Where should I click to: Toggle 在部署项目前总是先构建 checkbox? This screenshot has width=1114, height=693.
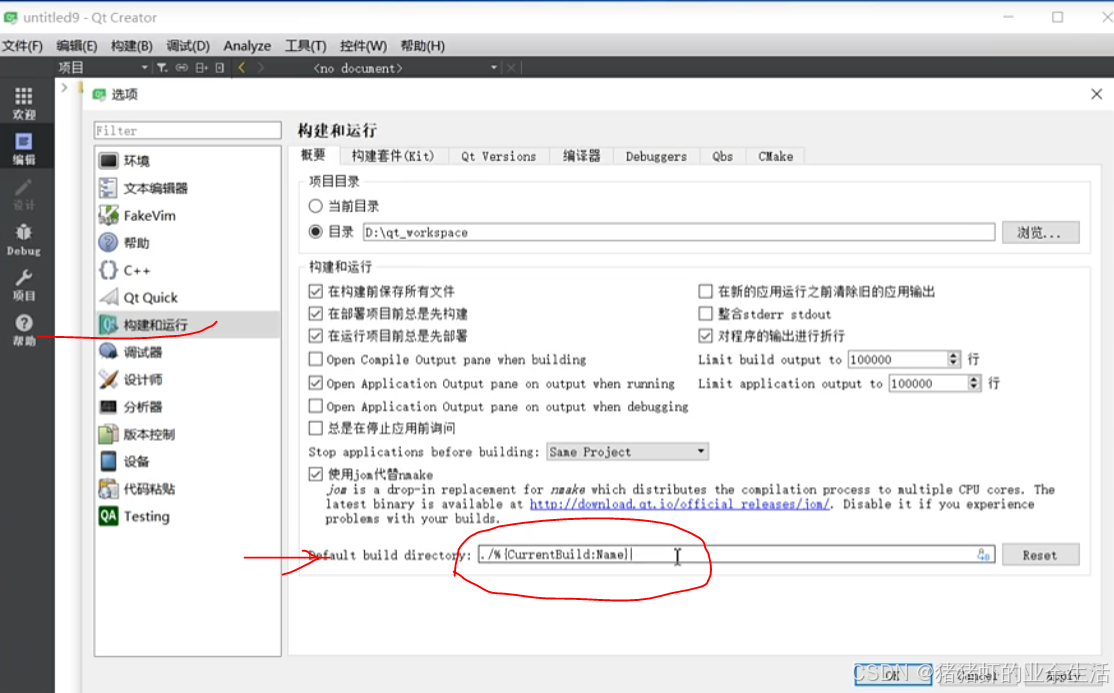[315, 313]
